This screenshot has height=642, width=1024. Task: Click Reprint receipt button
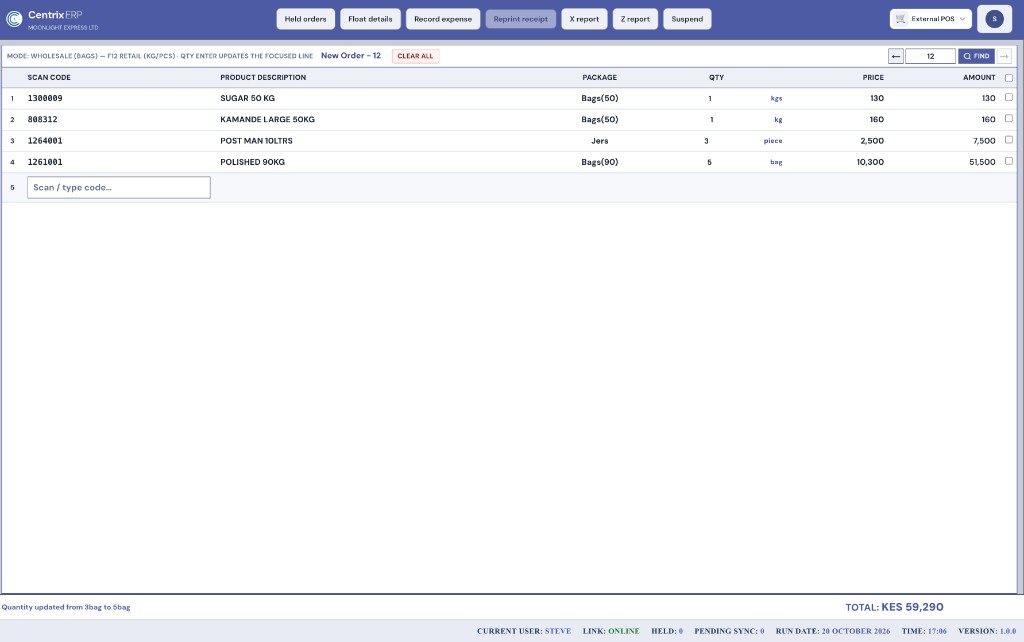520,19
